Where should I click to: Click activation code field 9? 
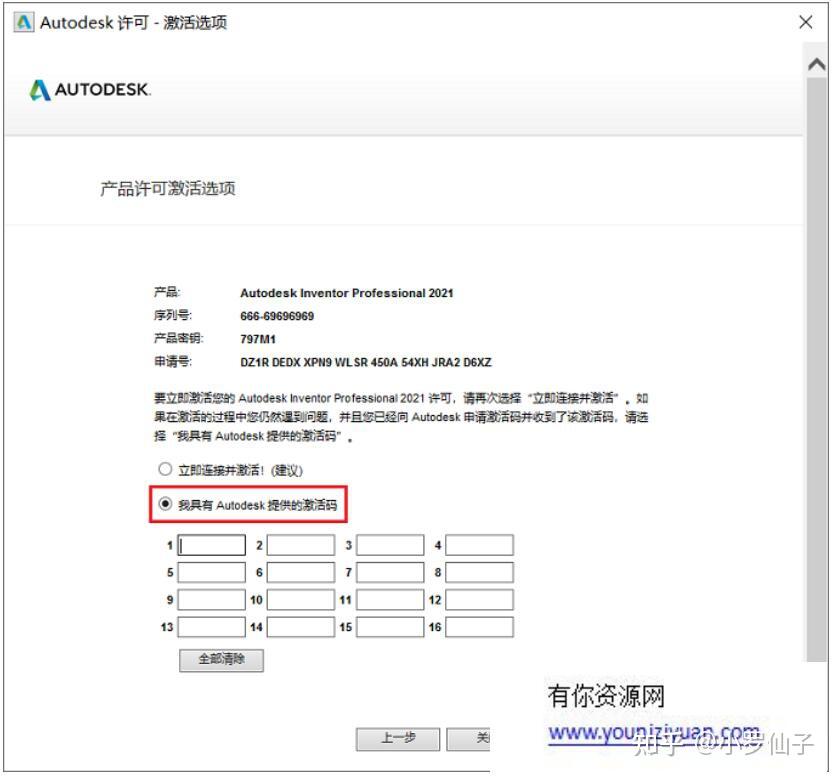tap(211, 600)
